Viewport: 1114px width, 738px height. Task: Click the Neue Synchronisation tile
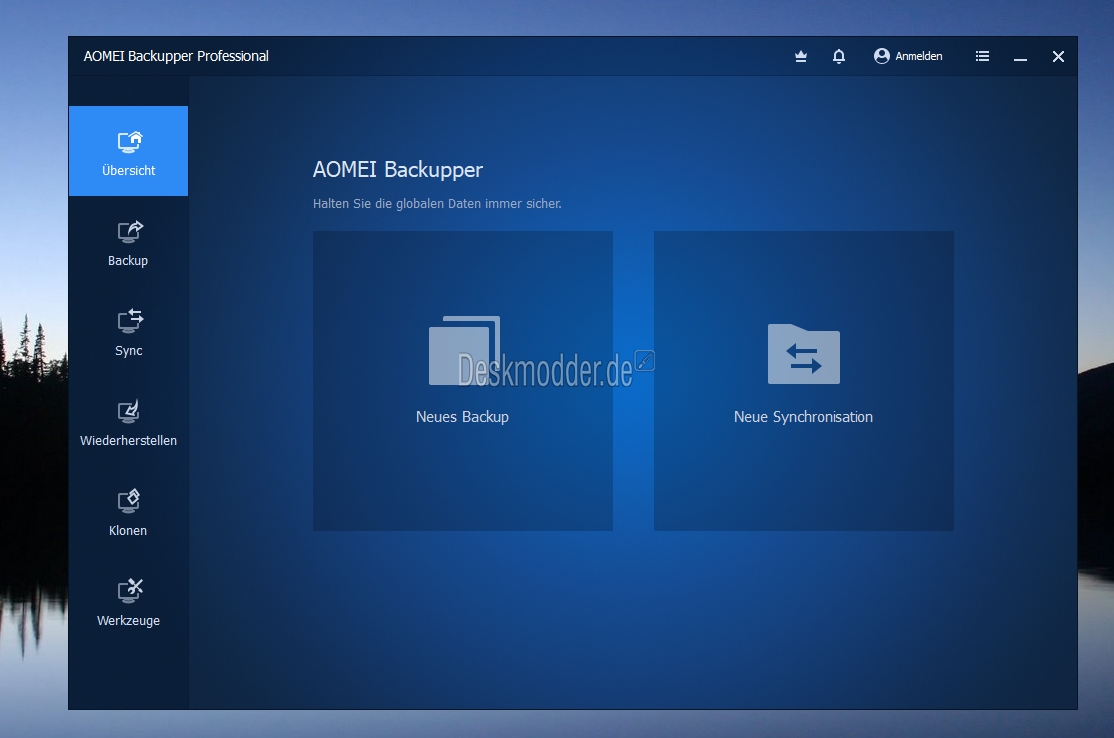pos(804,381)
